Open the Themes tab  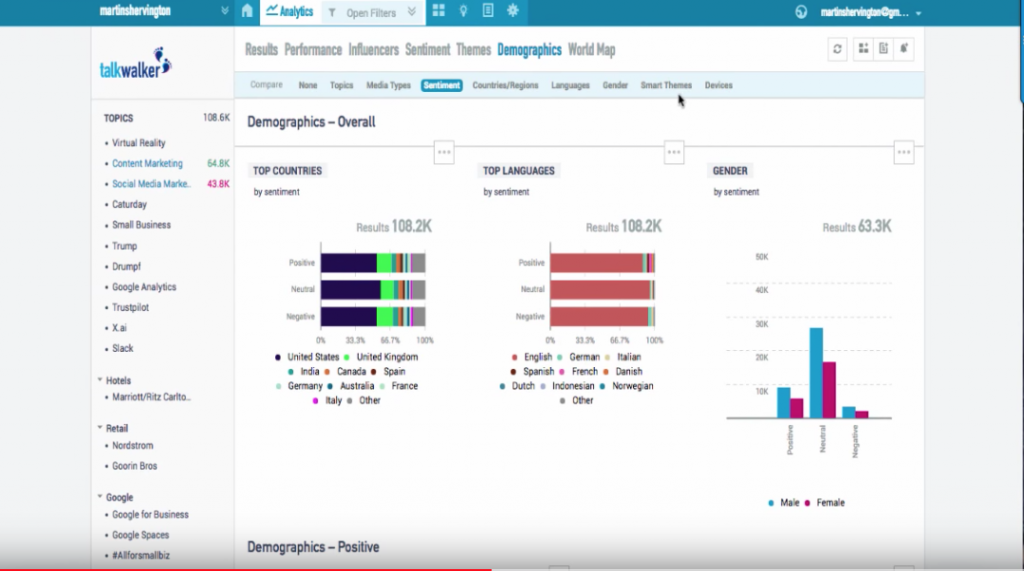[x=473, y=50]
